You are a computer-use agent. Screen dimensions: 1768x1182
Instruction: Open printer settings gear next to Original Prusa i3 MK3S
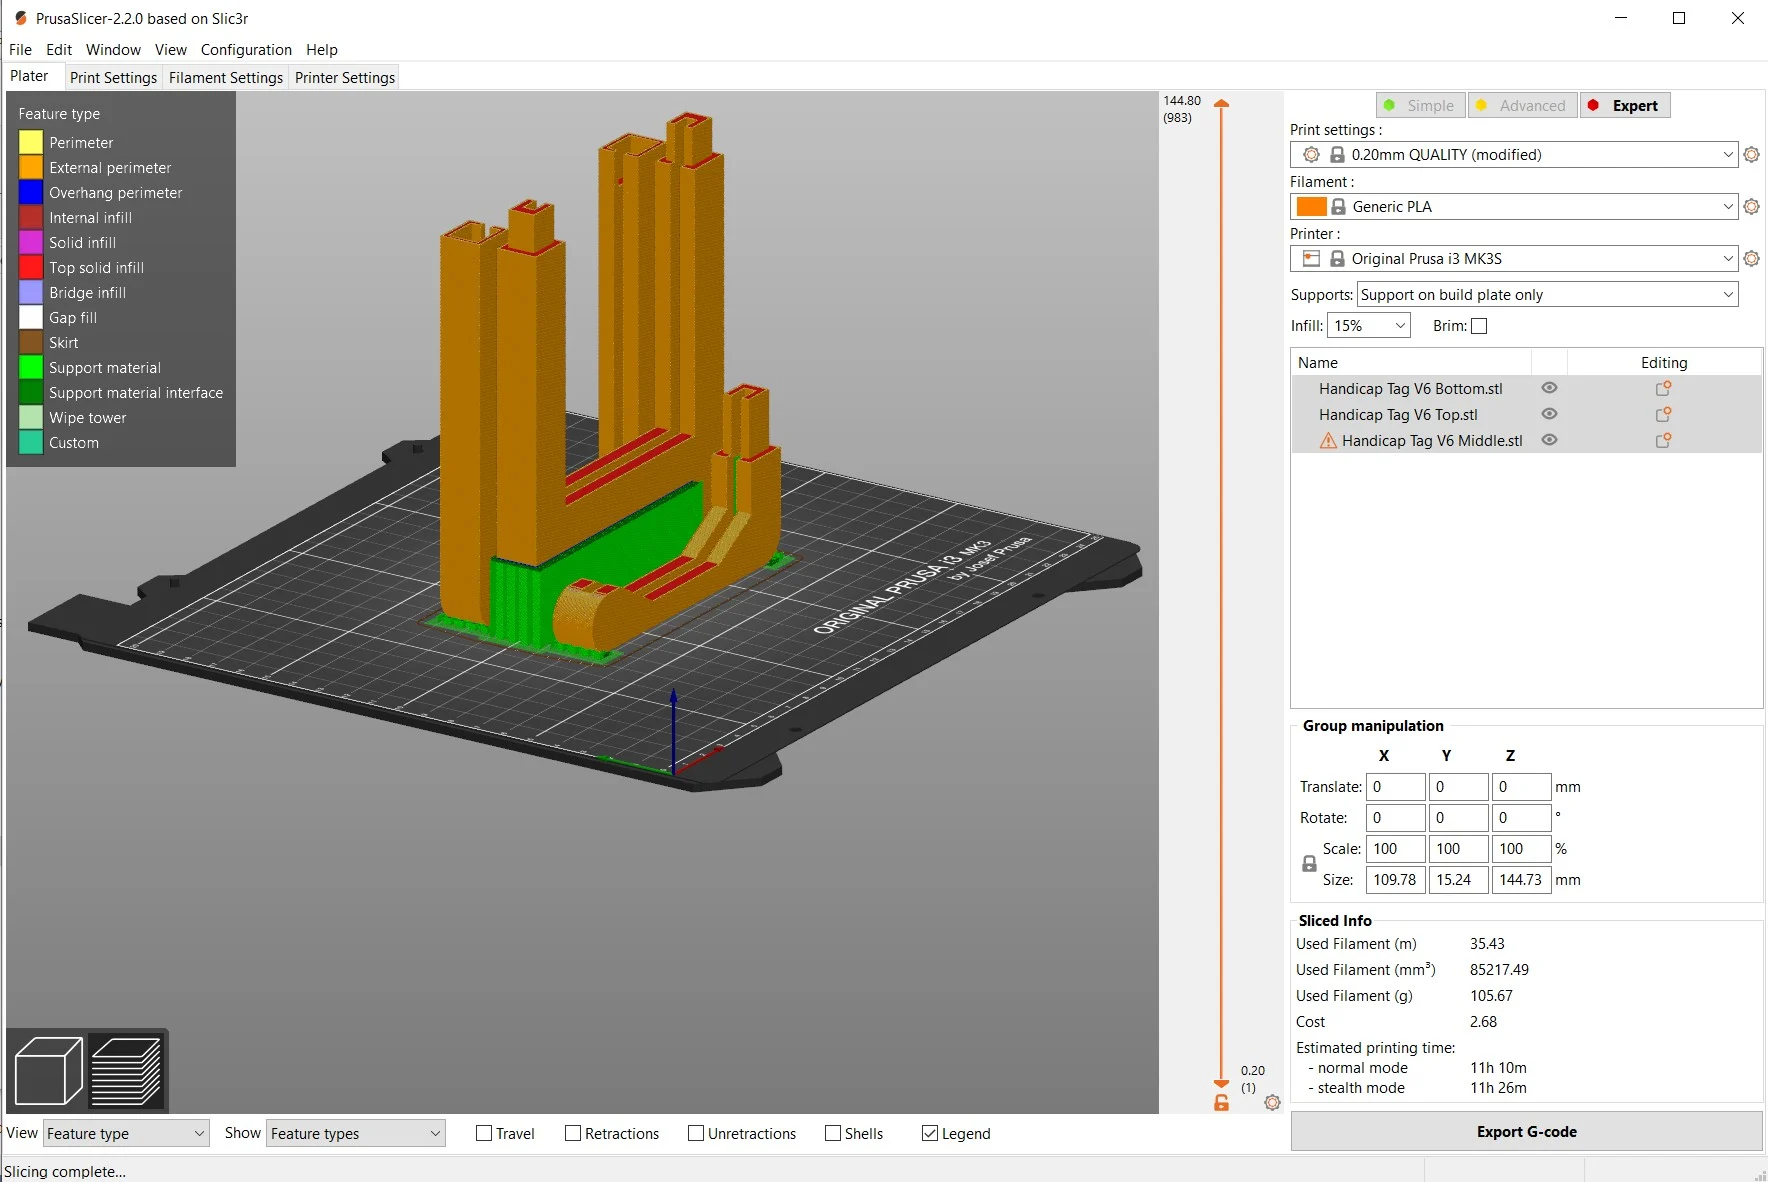click(1751, 259)
